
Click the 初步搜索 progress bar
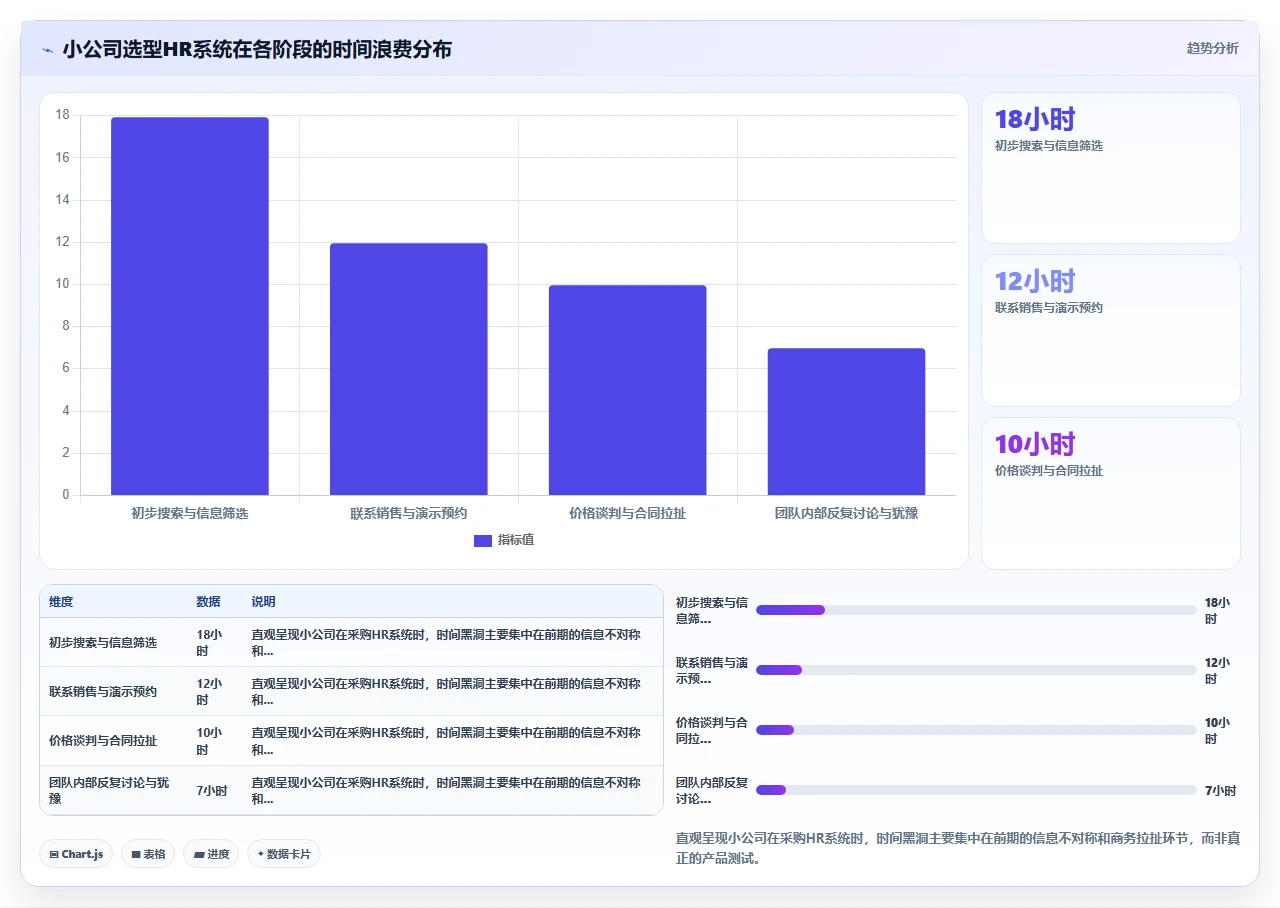976,610
